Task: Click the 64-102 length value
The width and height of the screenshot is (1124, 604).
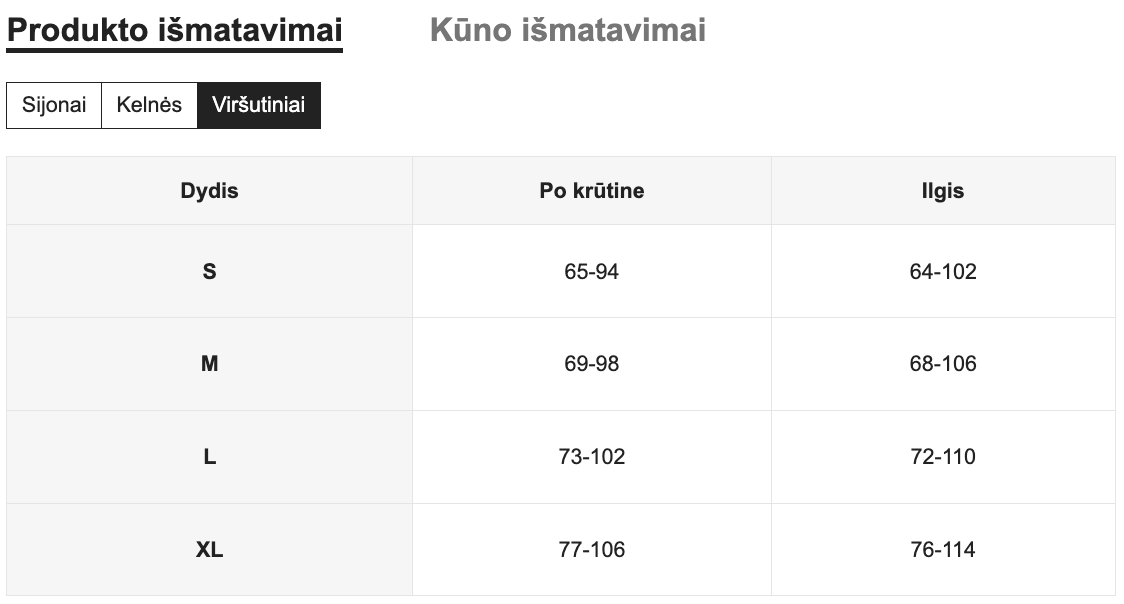Action: click(x=942, y=271)
